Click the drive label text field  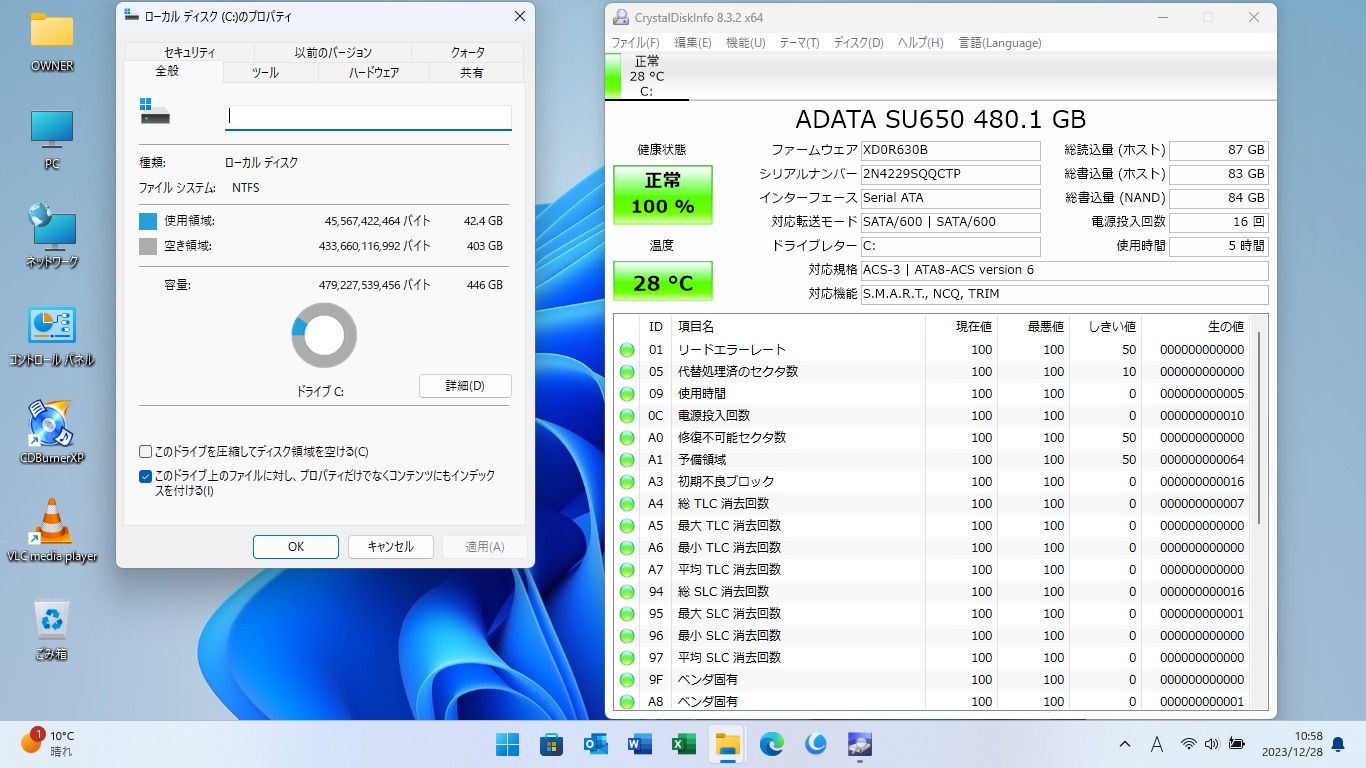[368, 116]
